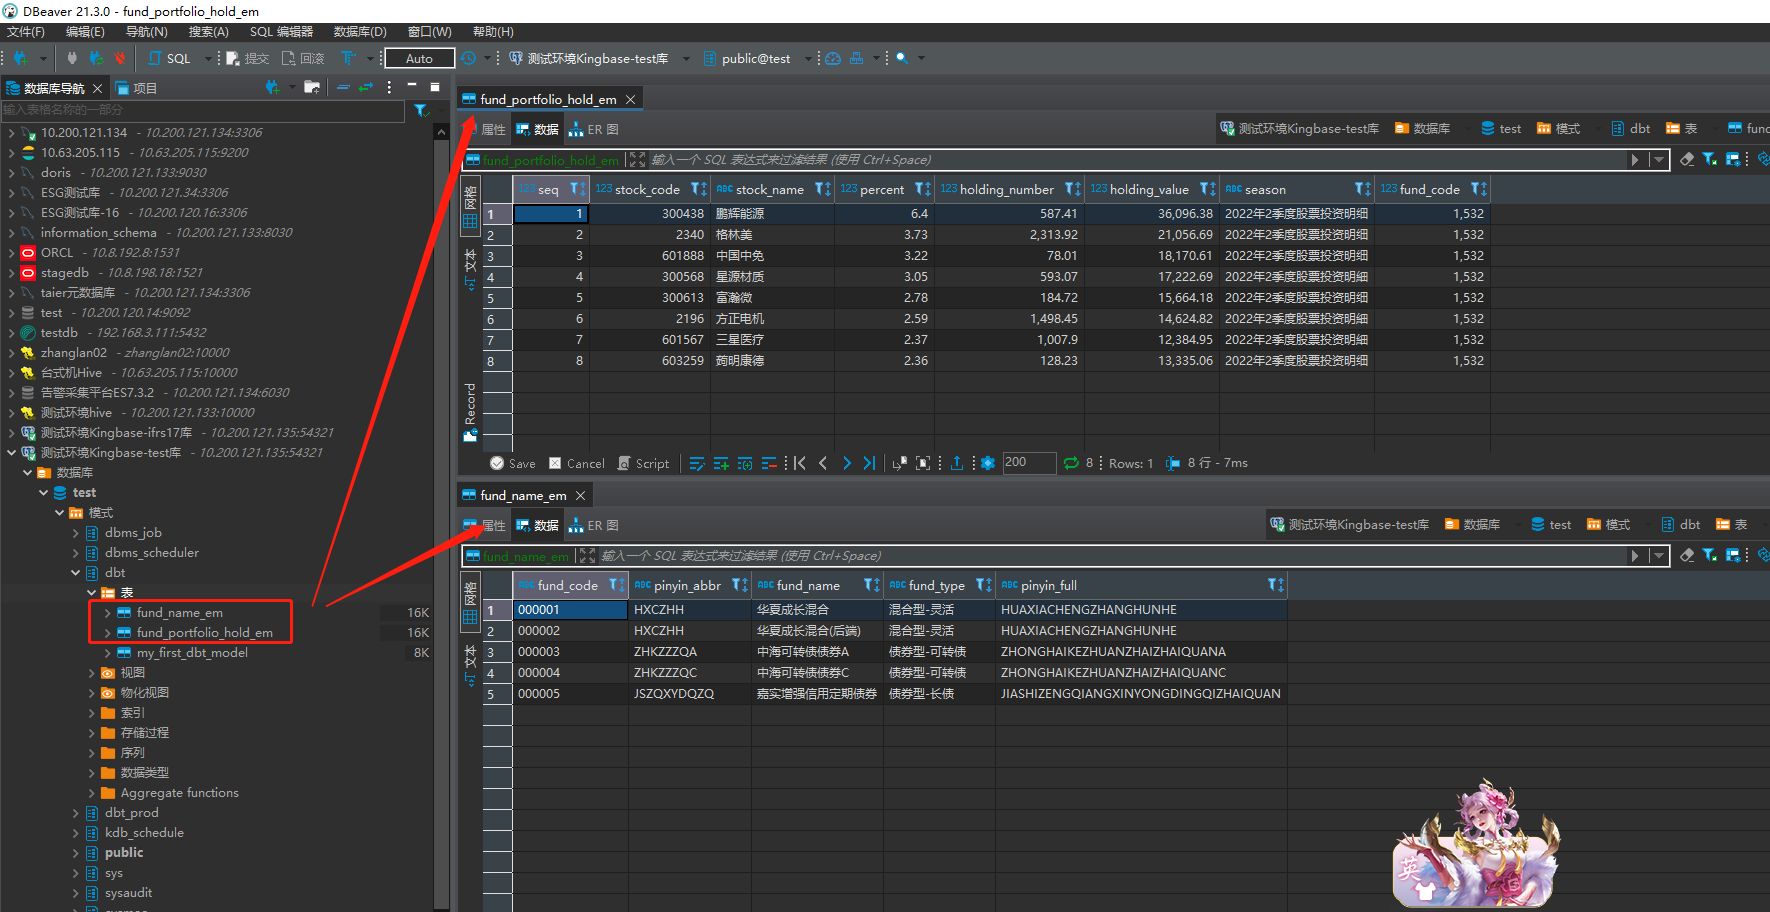Close the fund_name_em editor tab
Screen dimensions: 1770x912
pos(580,495)
